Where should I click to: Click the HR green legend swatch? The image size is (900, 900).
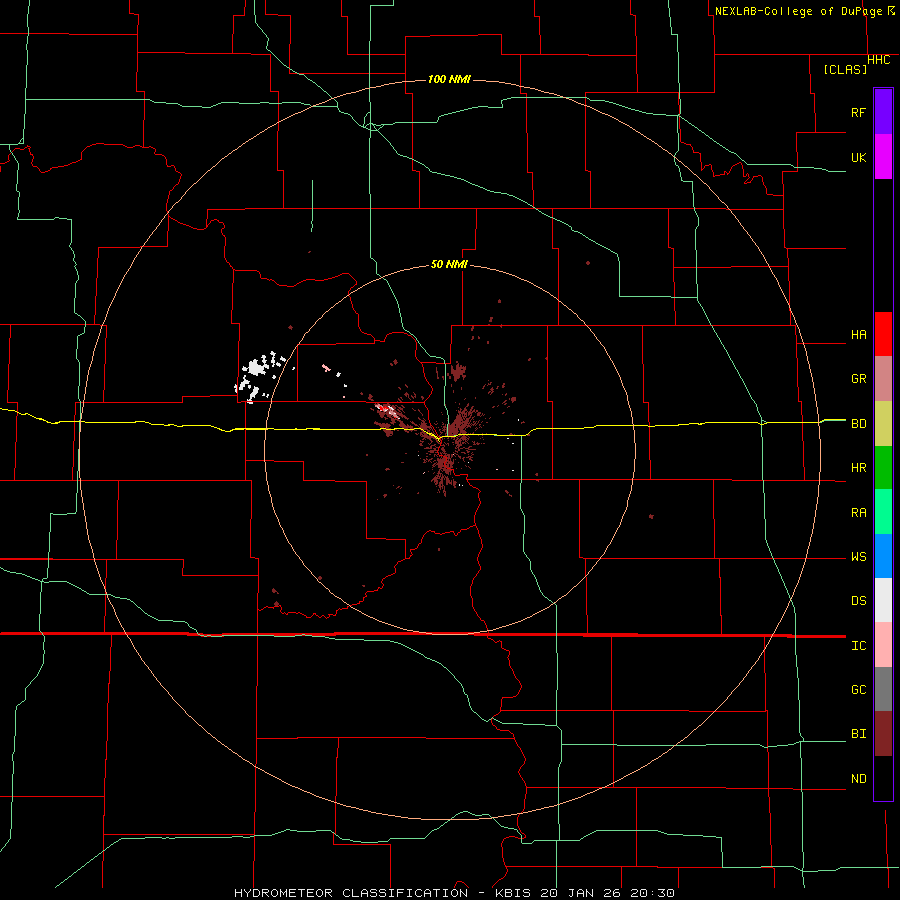(883, 468)
